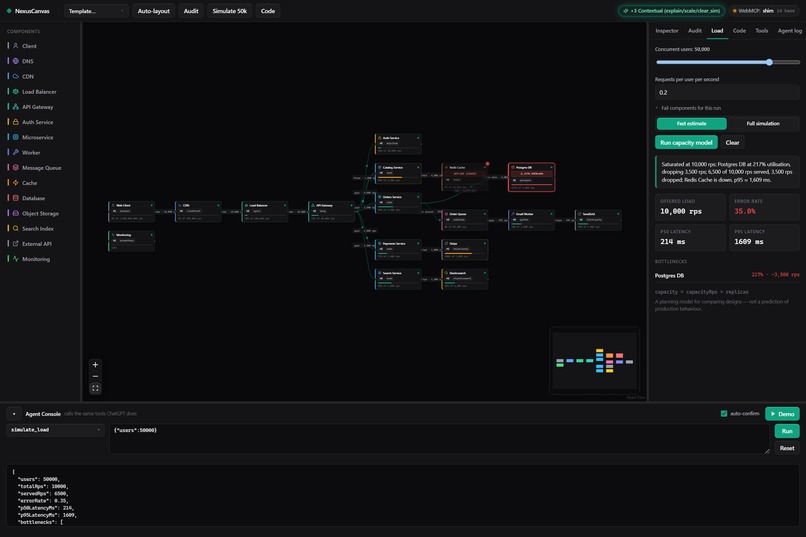Zoom in the canvas with plus button
Viewport: 806px width, 537px height.
(x=95, y=365)
